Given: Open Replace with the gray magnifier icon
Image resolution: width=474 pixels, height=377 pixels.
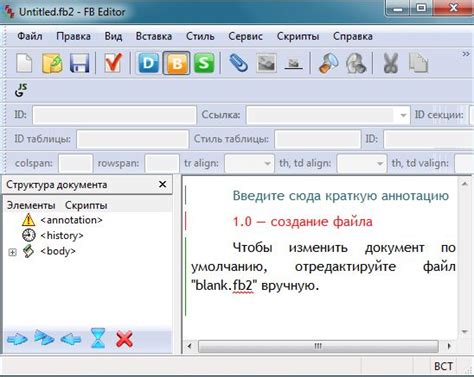Looking at the screenshot, I should (x=356, y=63).
